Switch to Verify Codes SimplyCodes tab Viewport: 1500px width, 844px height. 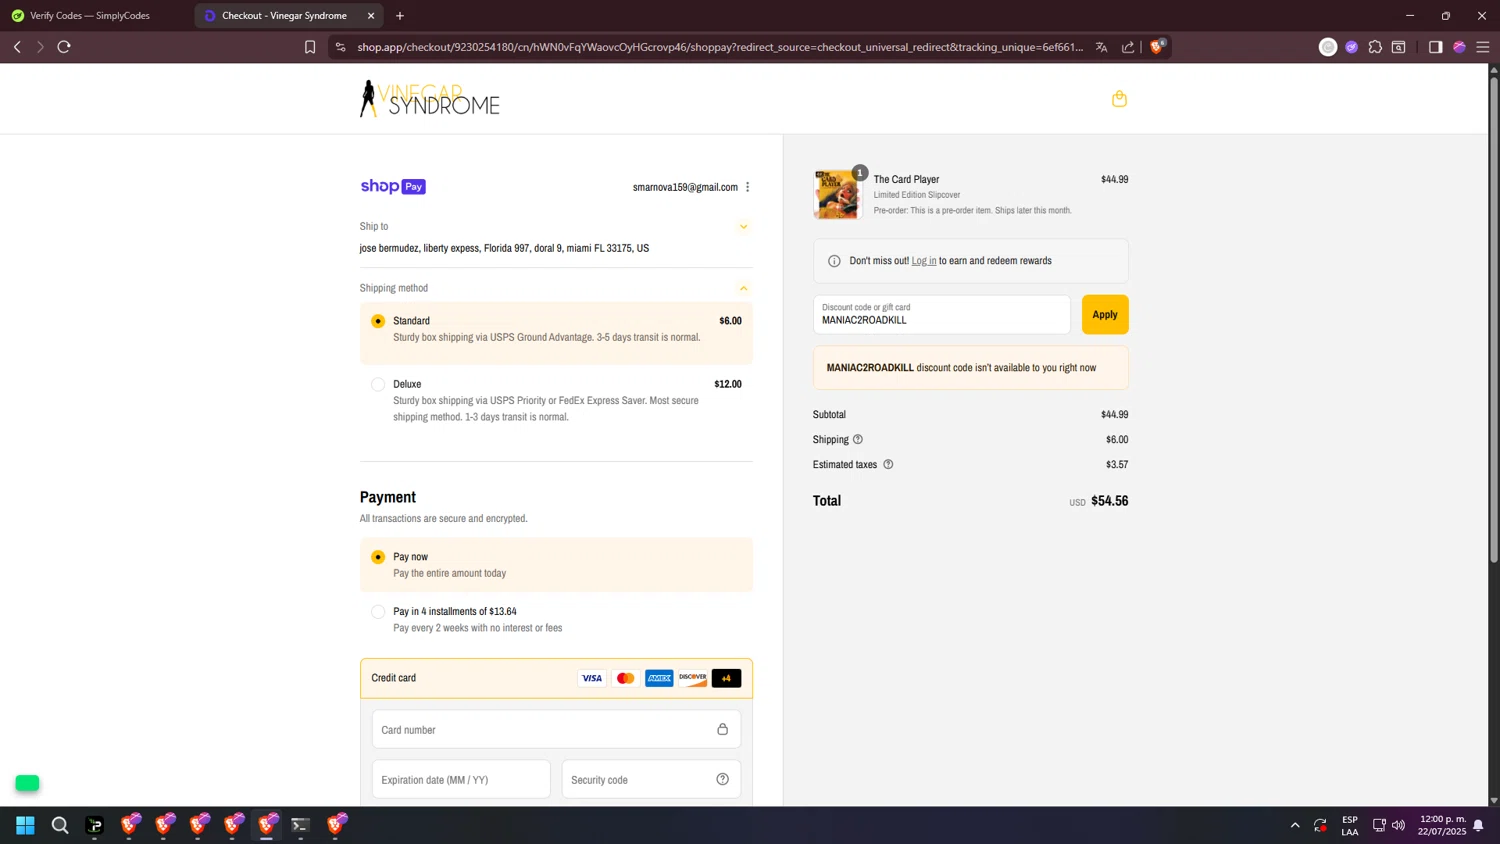tap(90, 16)
